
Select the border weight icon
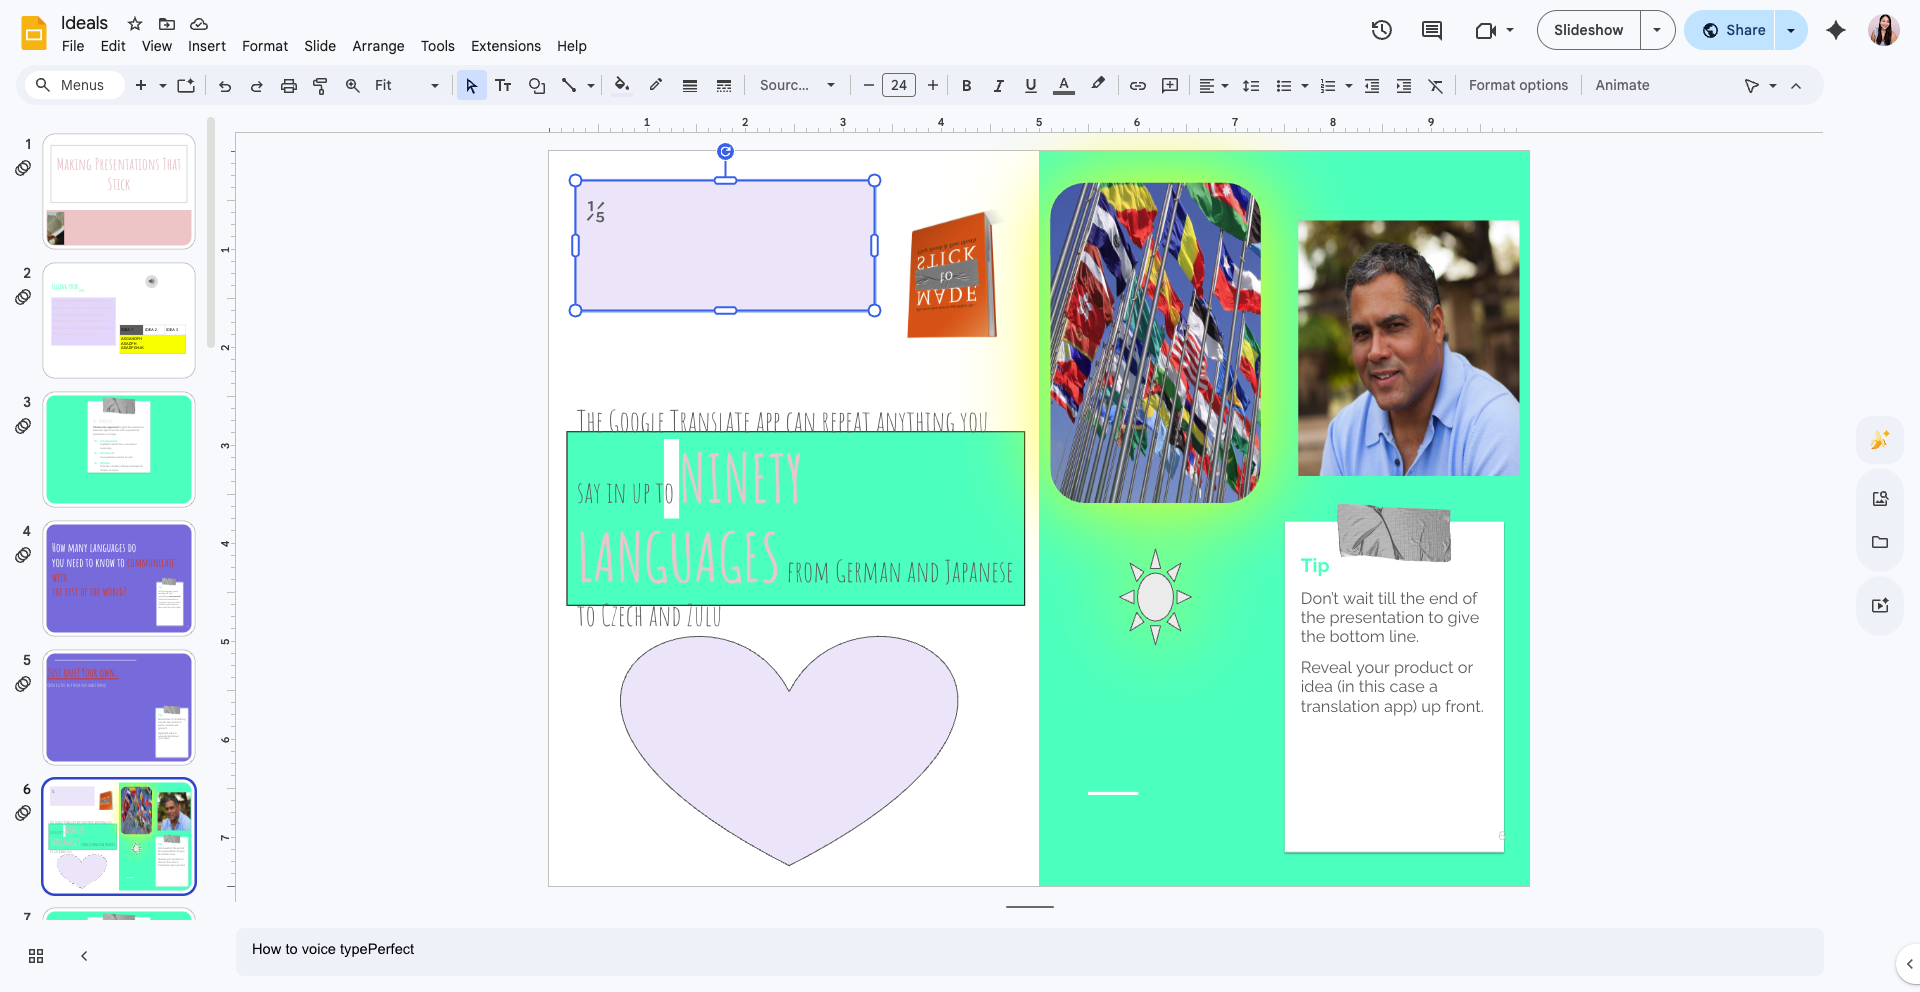(690, 86)
